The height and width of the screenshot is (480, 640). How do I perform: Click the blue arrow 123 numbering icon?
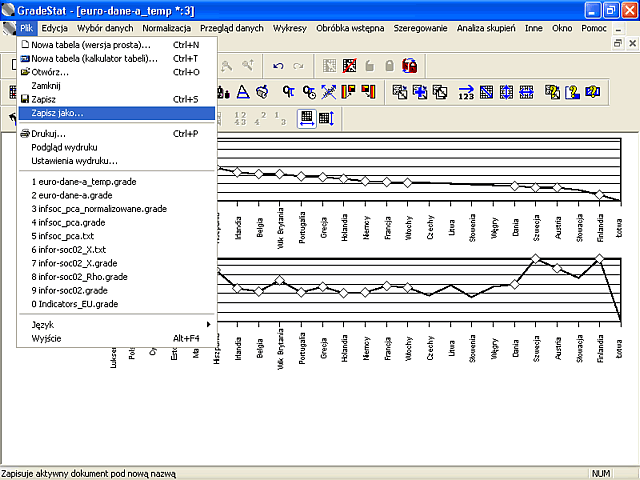point(466,92)
